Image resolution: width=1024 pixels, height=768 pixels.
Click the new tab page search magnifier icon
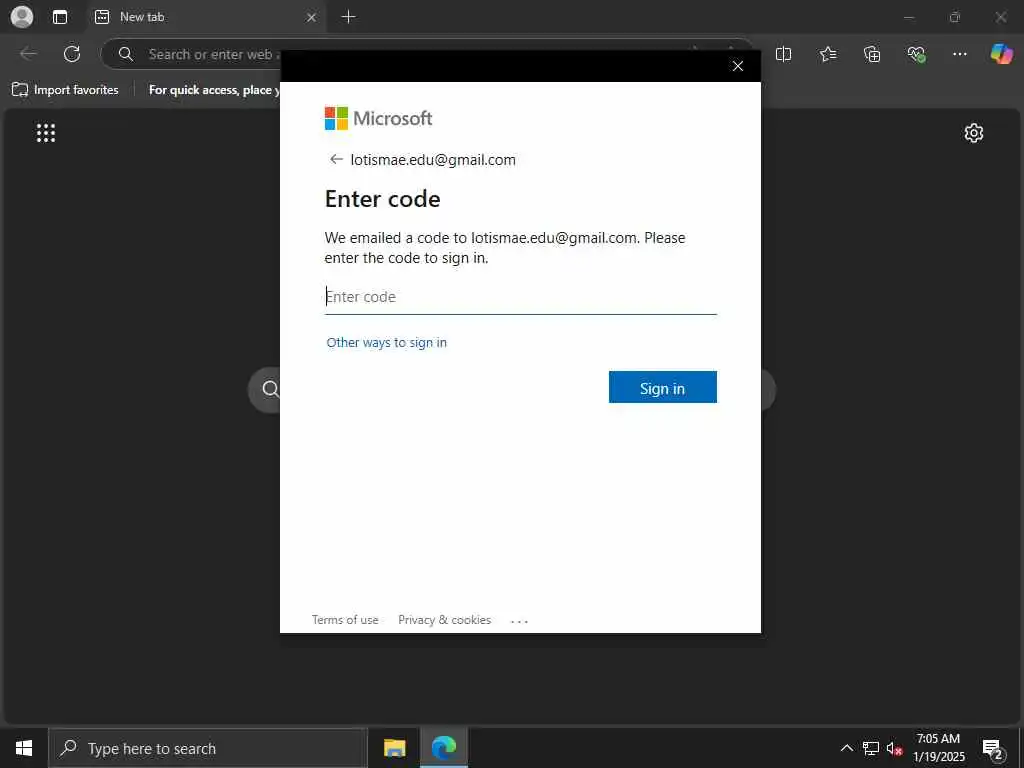[270, 389]
